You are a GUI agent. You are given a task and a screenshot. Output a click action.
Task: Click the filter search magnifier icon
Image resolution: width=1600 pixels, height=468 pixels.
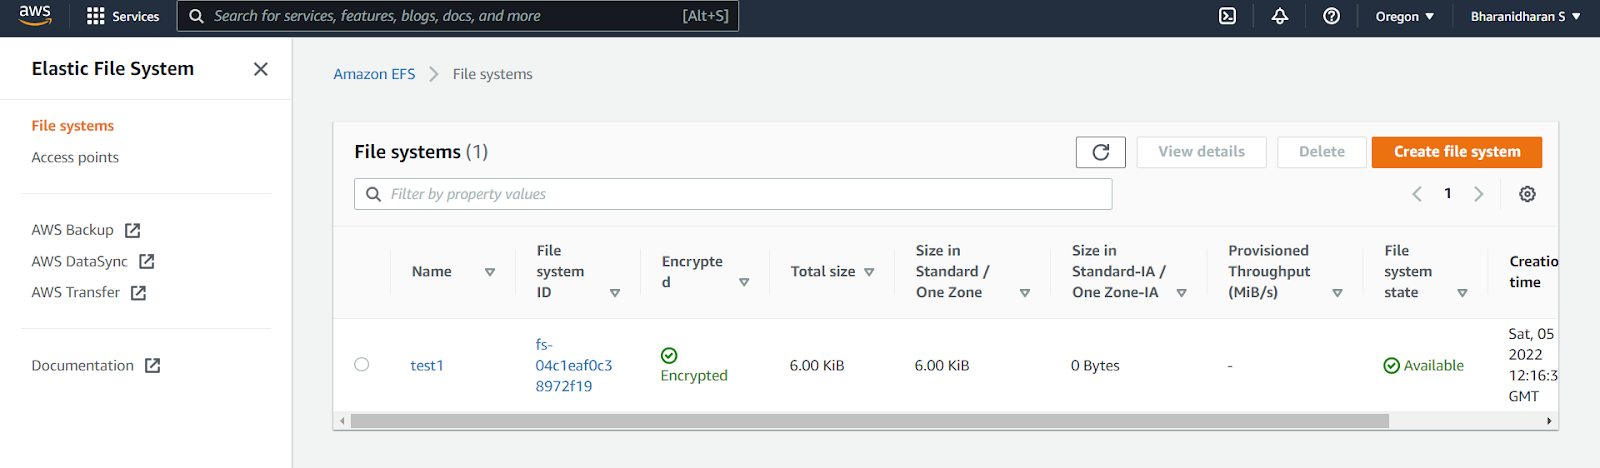click(x=373, y=194)
